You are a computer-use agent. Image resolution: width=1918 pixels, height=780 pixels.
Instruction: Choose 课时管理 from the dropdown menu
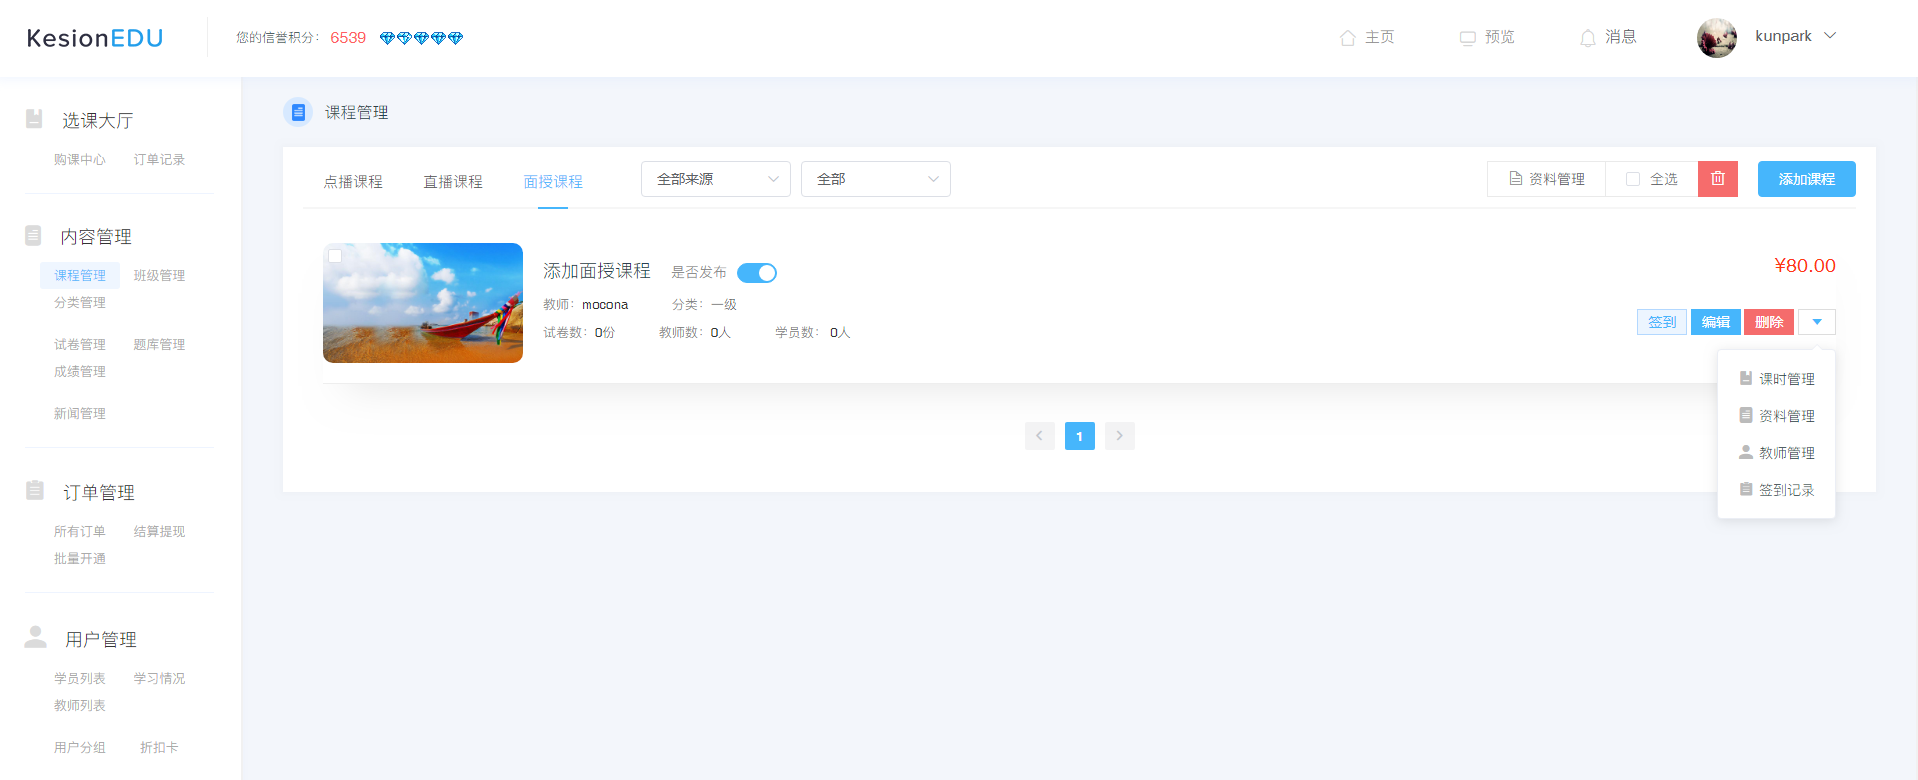[1777, 379]
